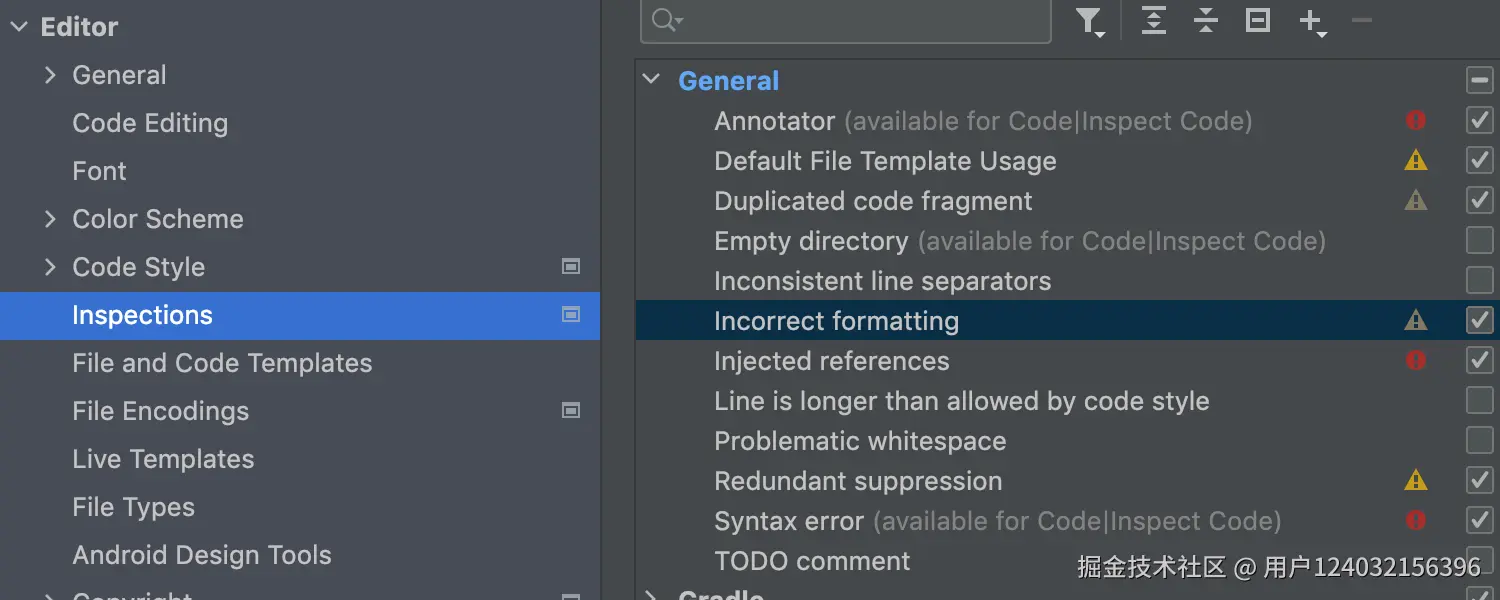1500x600 pixels.
Task: Click the reset to empty square icon
Action: point(1258,20)
